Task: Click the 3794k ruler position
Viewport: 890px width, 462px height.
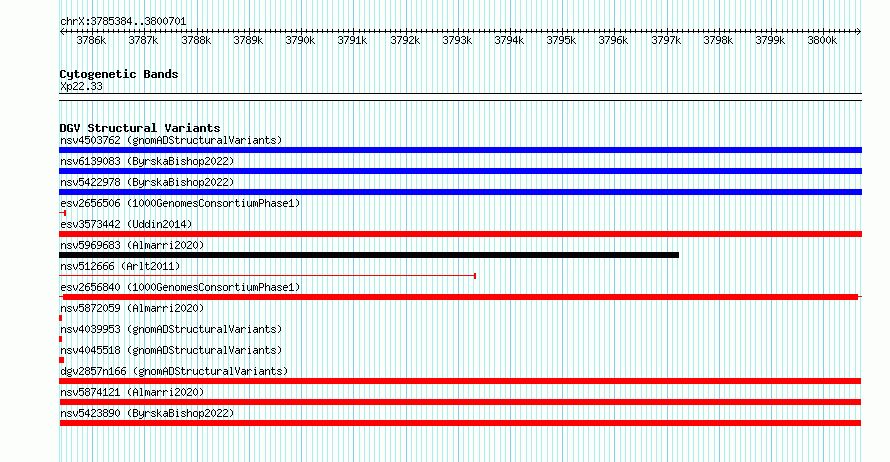Action: coord(509,40)
